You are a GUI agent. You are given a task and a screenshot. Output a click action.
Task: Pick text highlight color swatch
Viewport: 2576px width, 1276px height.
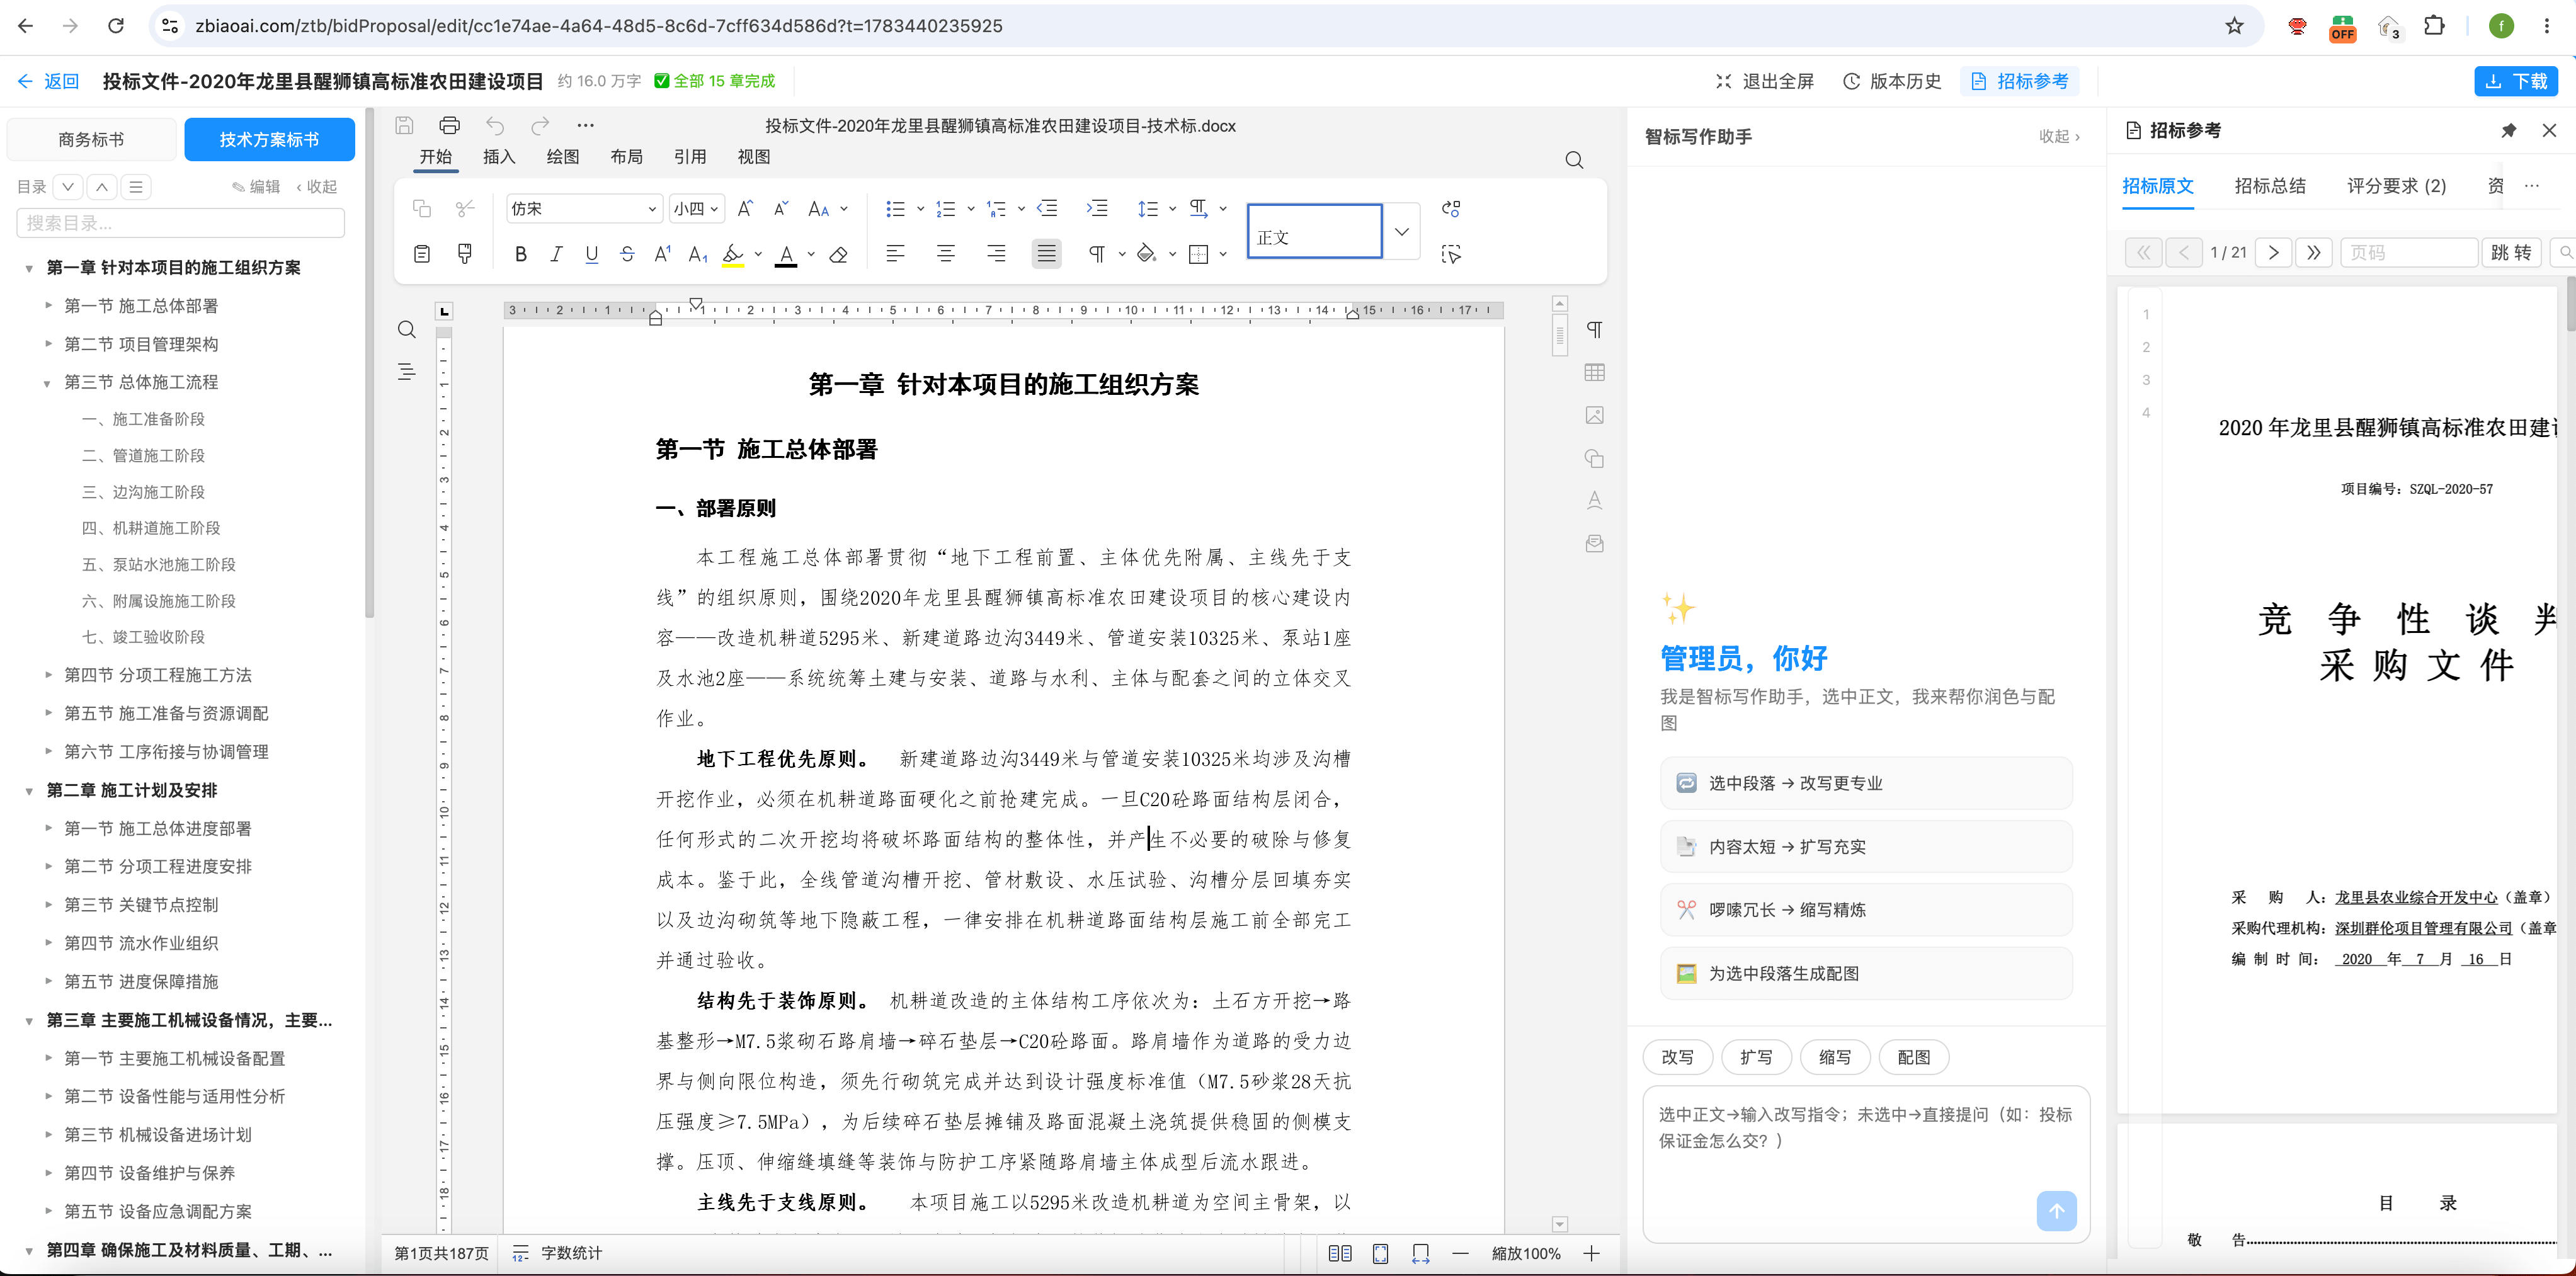(733, 254)
